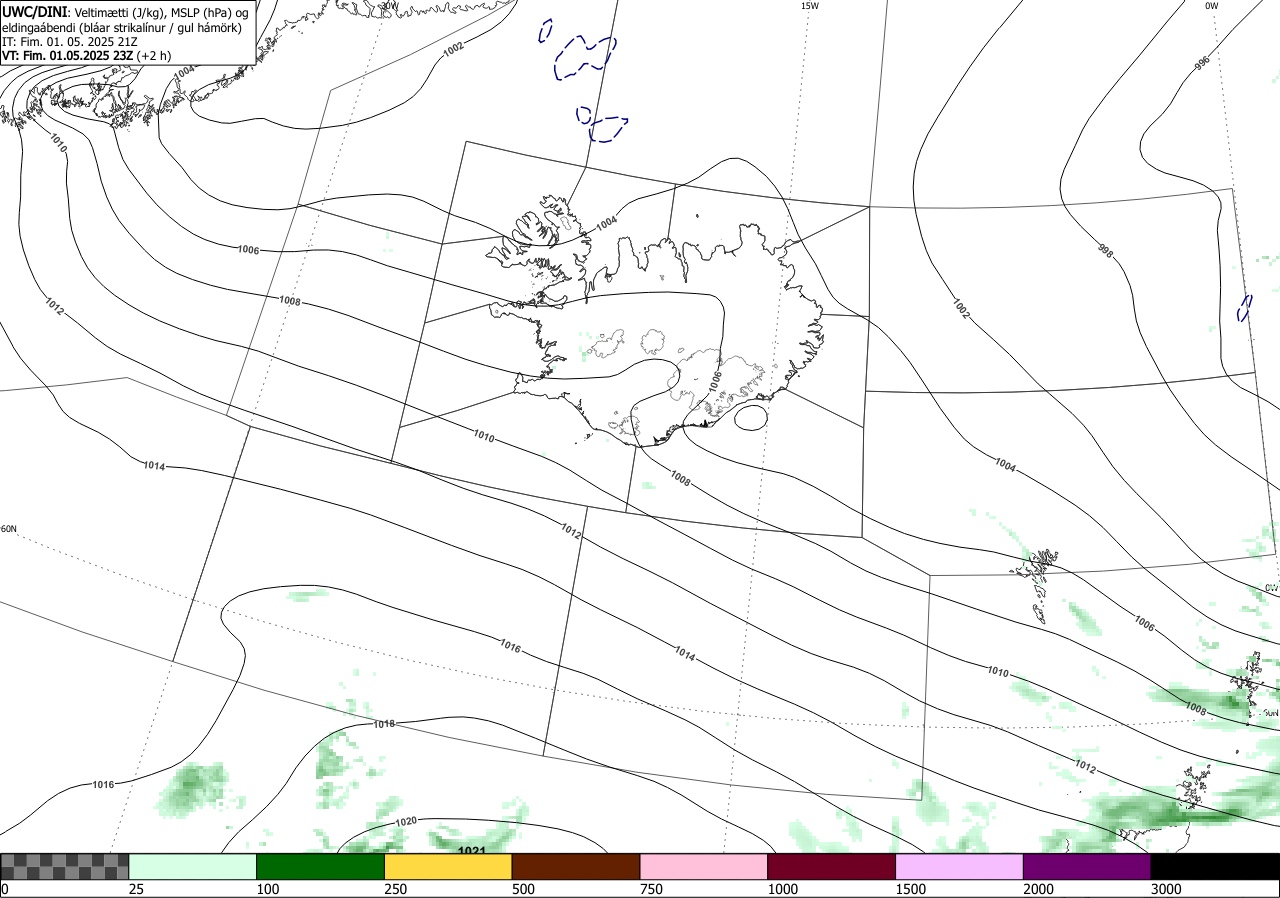Click the pink 750–1000 legend swatch
This screenshot has width=1280, height=898.
[x=704, y=866]
